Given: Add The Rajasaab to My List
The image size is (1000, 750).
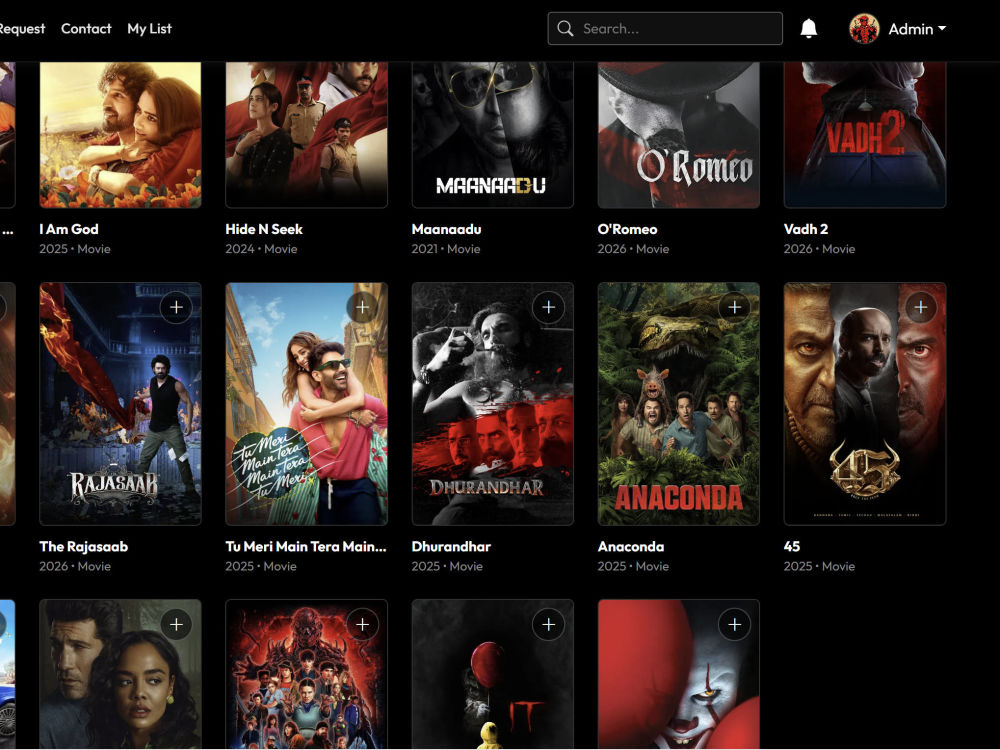Looking at the screenshot, I should (x=177, y=307).
